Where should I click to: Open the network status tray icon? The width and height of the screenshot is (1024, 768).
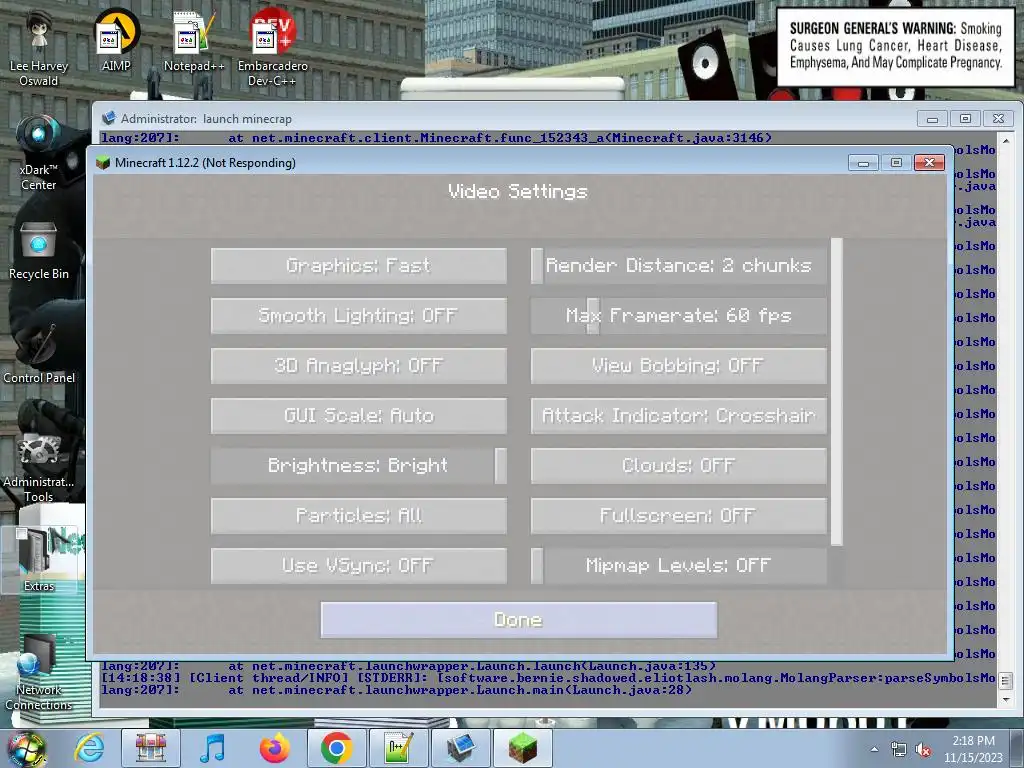coord(899,750)
